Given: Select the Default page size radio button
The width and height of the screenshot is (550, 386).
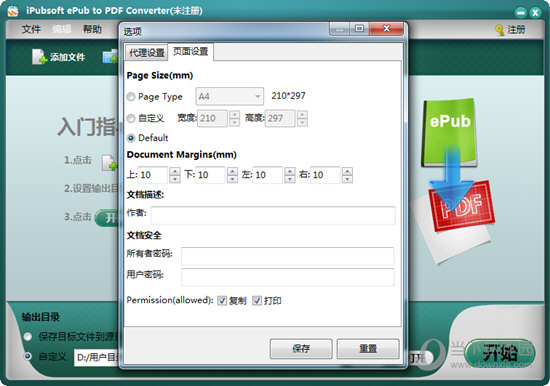Looking at the screenshot, I should (x=131, y=138).
